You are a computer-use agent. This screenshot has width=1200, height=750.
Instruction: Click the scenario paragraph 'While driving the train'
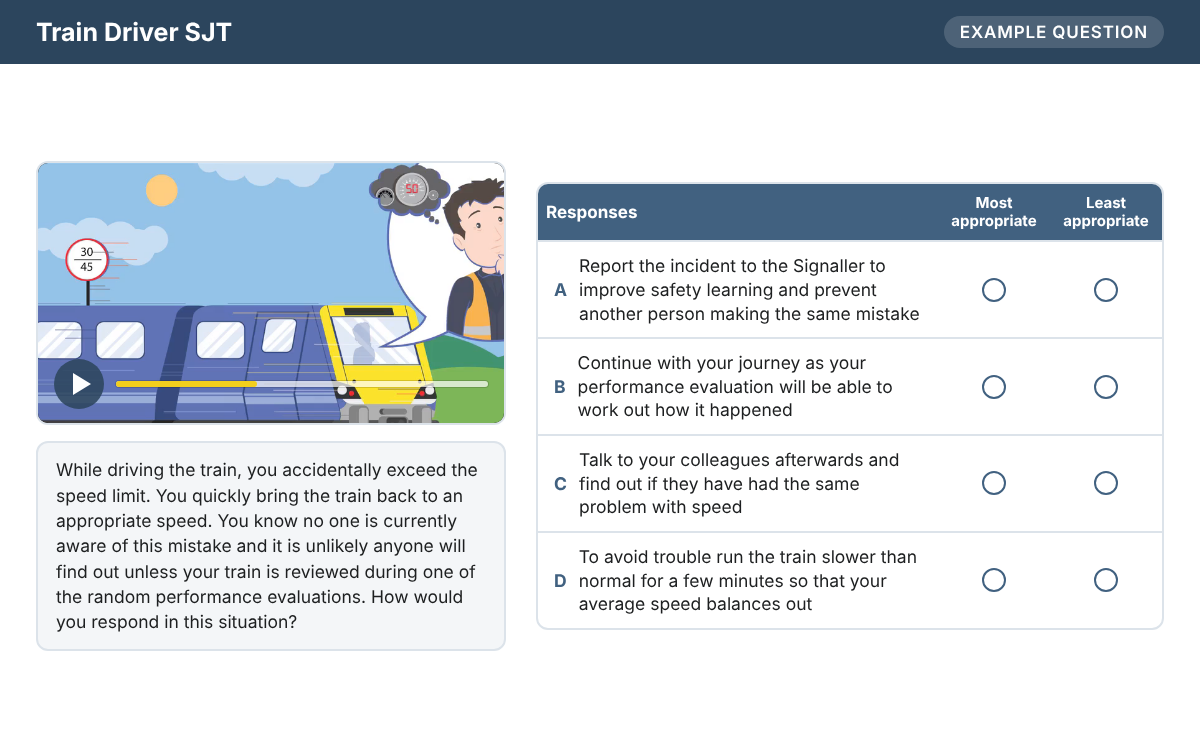pos(267,546)
